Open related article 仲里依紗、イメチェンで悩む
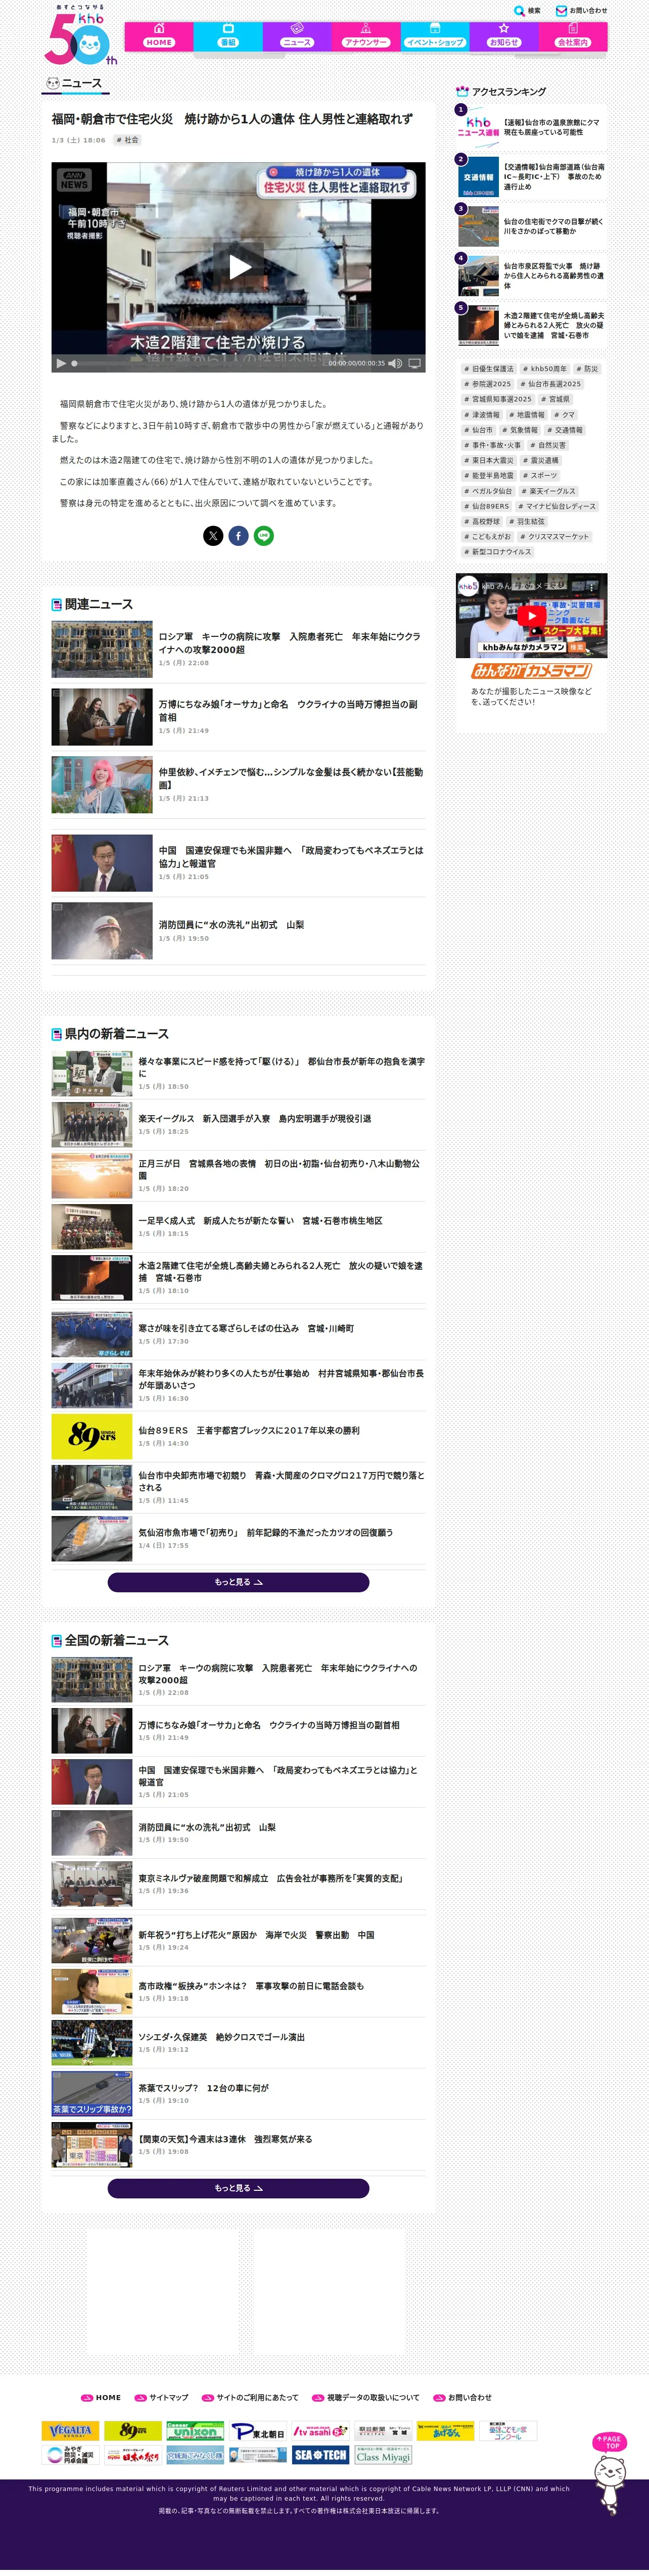Viewport: 649px width, 2576px height. (x=238, y=785)
